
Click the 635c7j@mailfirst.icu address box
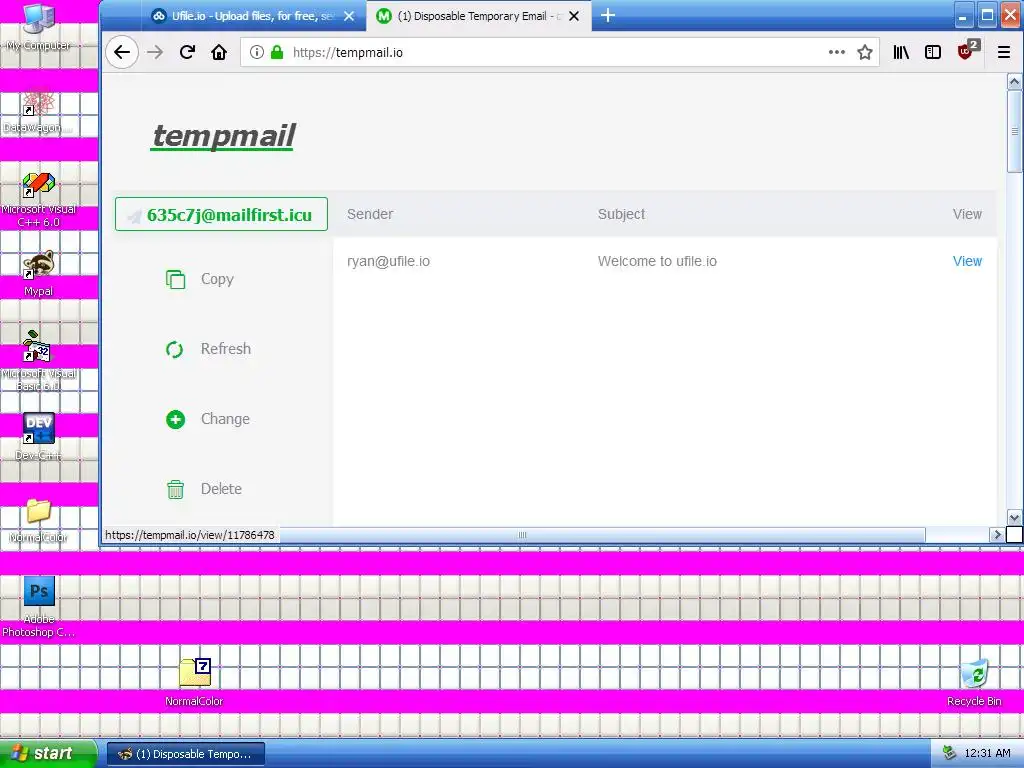221,214
